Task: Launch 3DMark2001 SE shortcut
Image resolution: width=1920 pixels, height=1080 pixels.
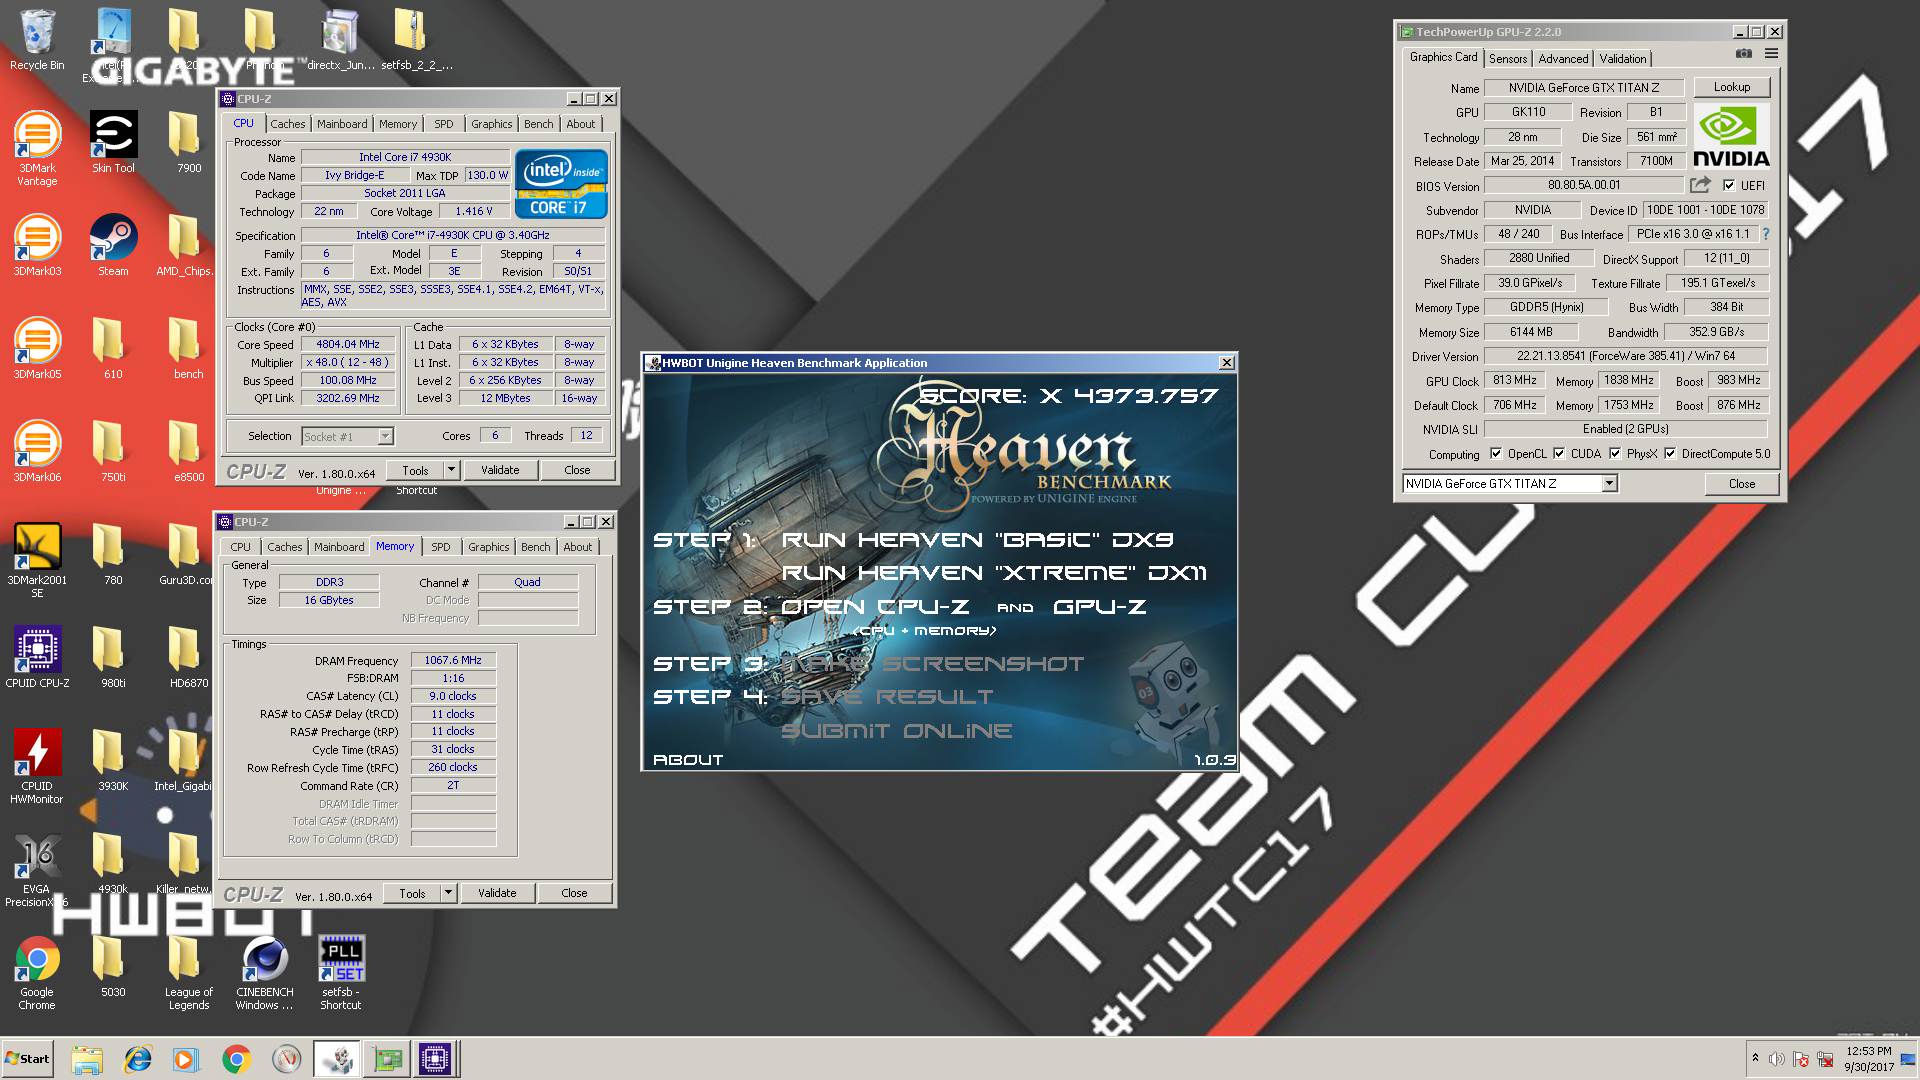Action: (37, 559)
